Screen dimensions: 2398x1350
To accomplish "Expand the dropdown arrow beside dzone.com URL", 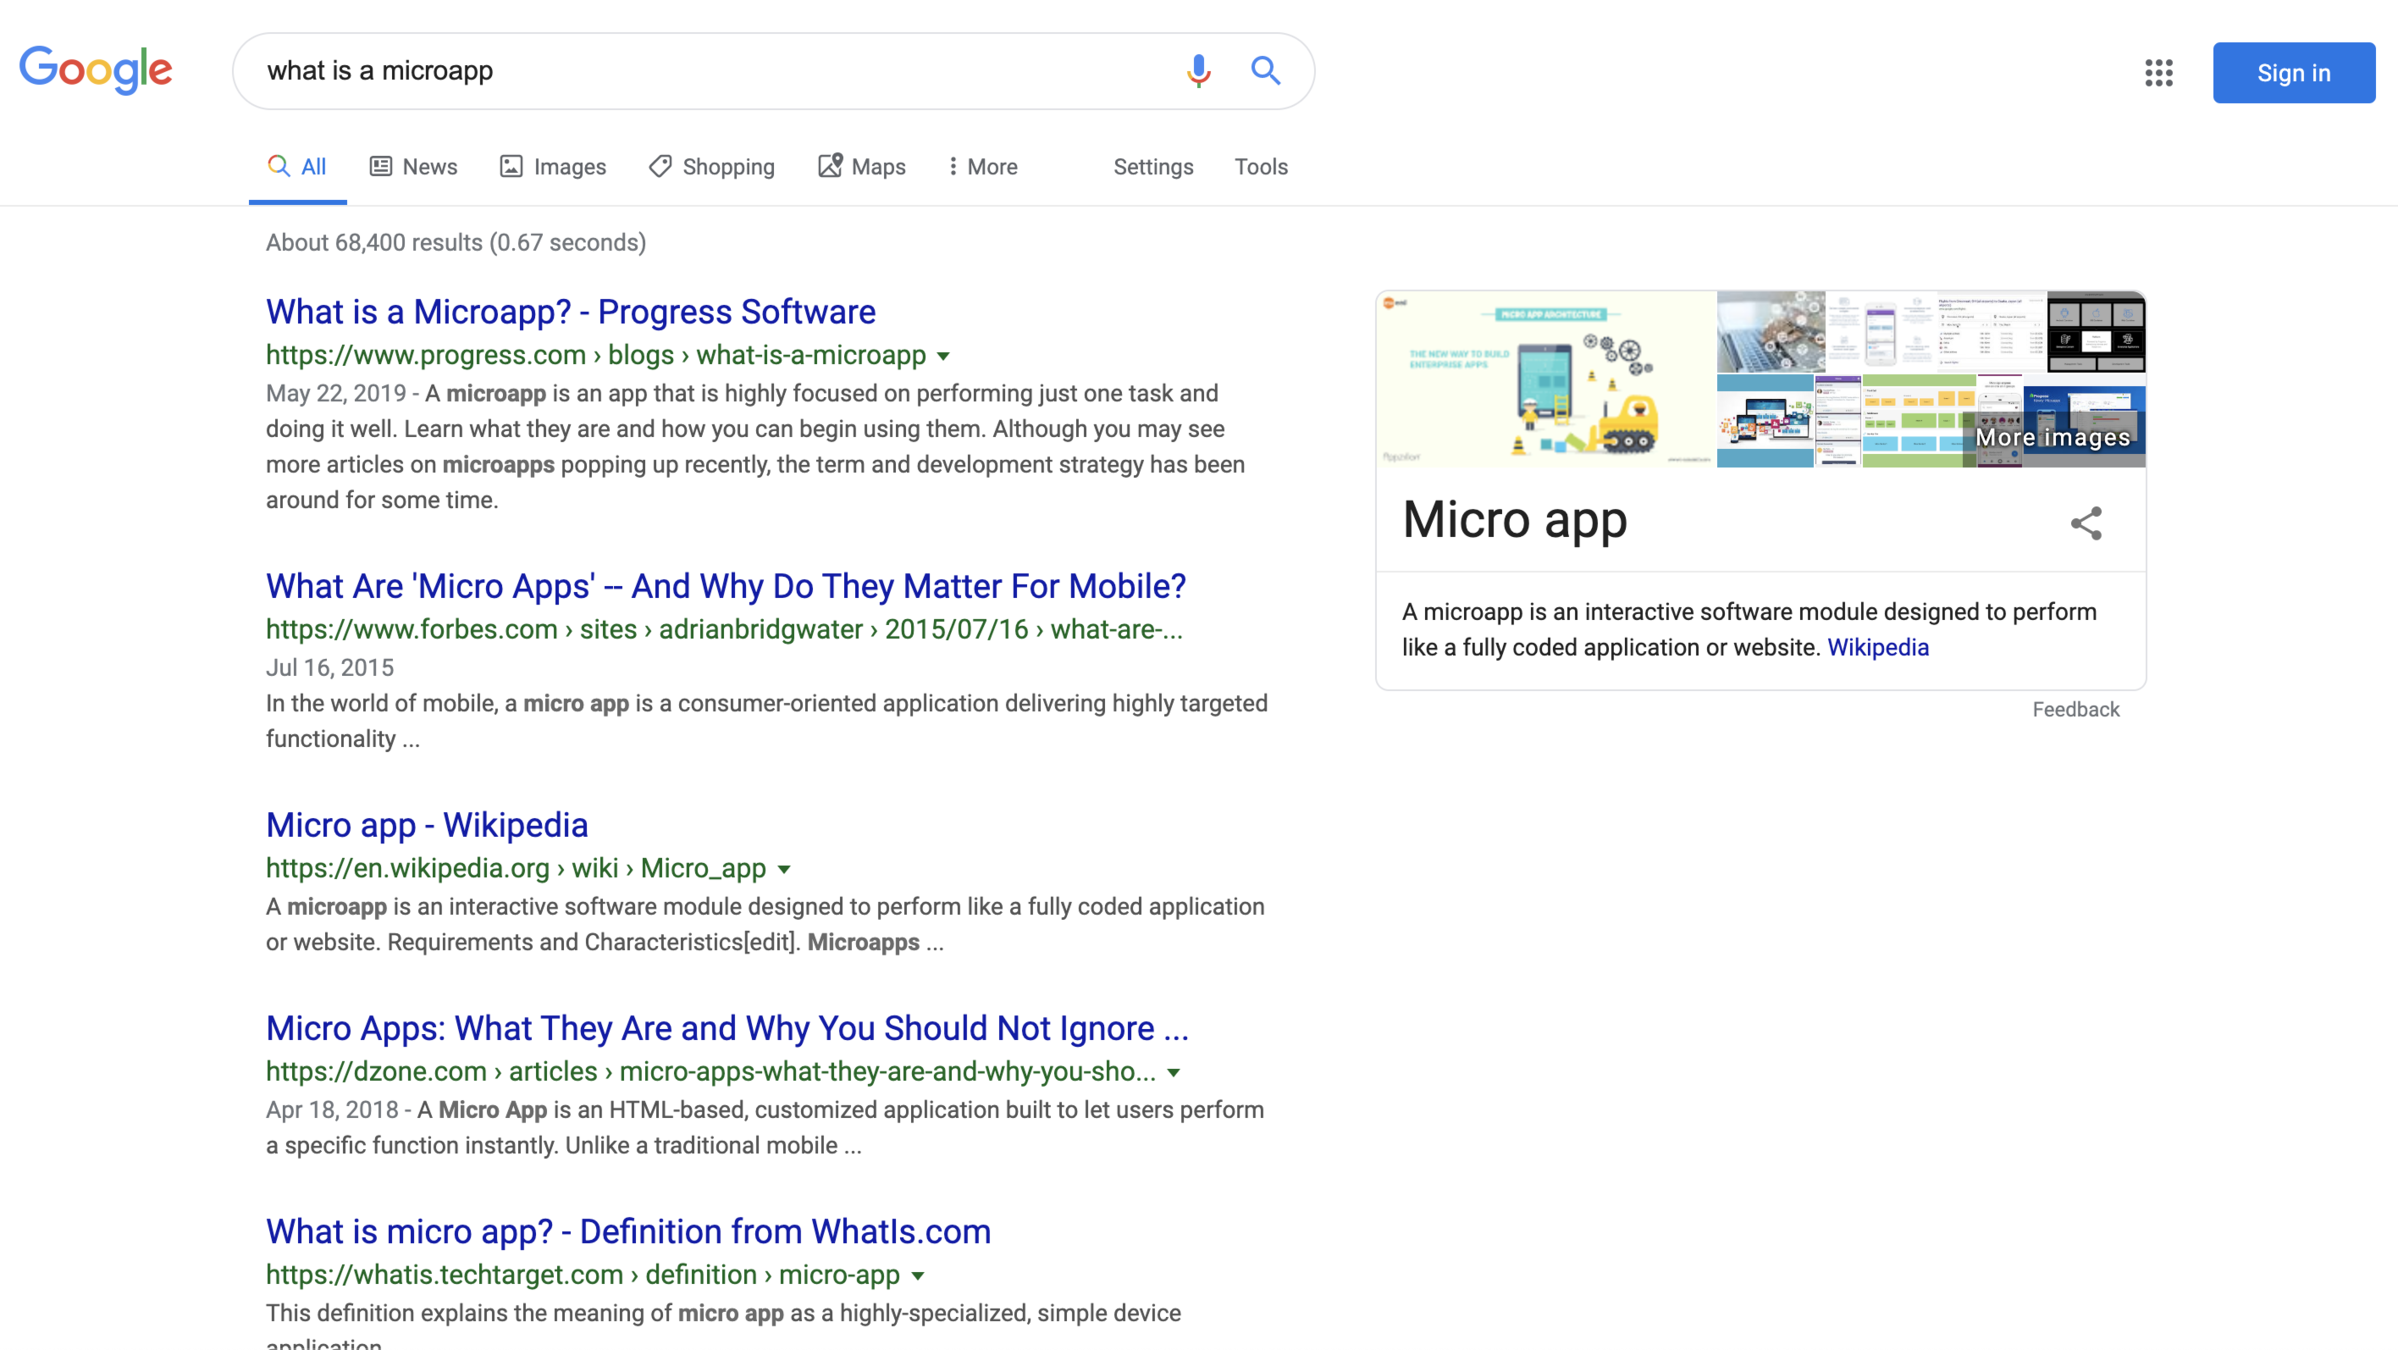I will tap(1174, 1072).
